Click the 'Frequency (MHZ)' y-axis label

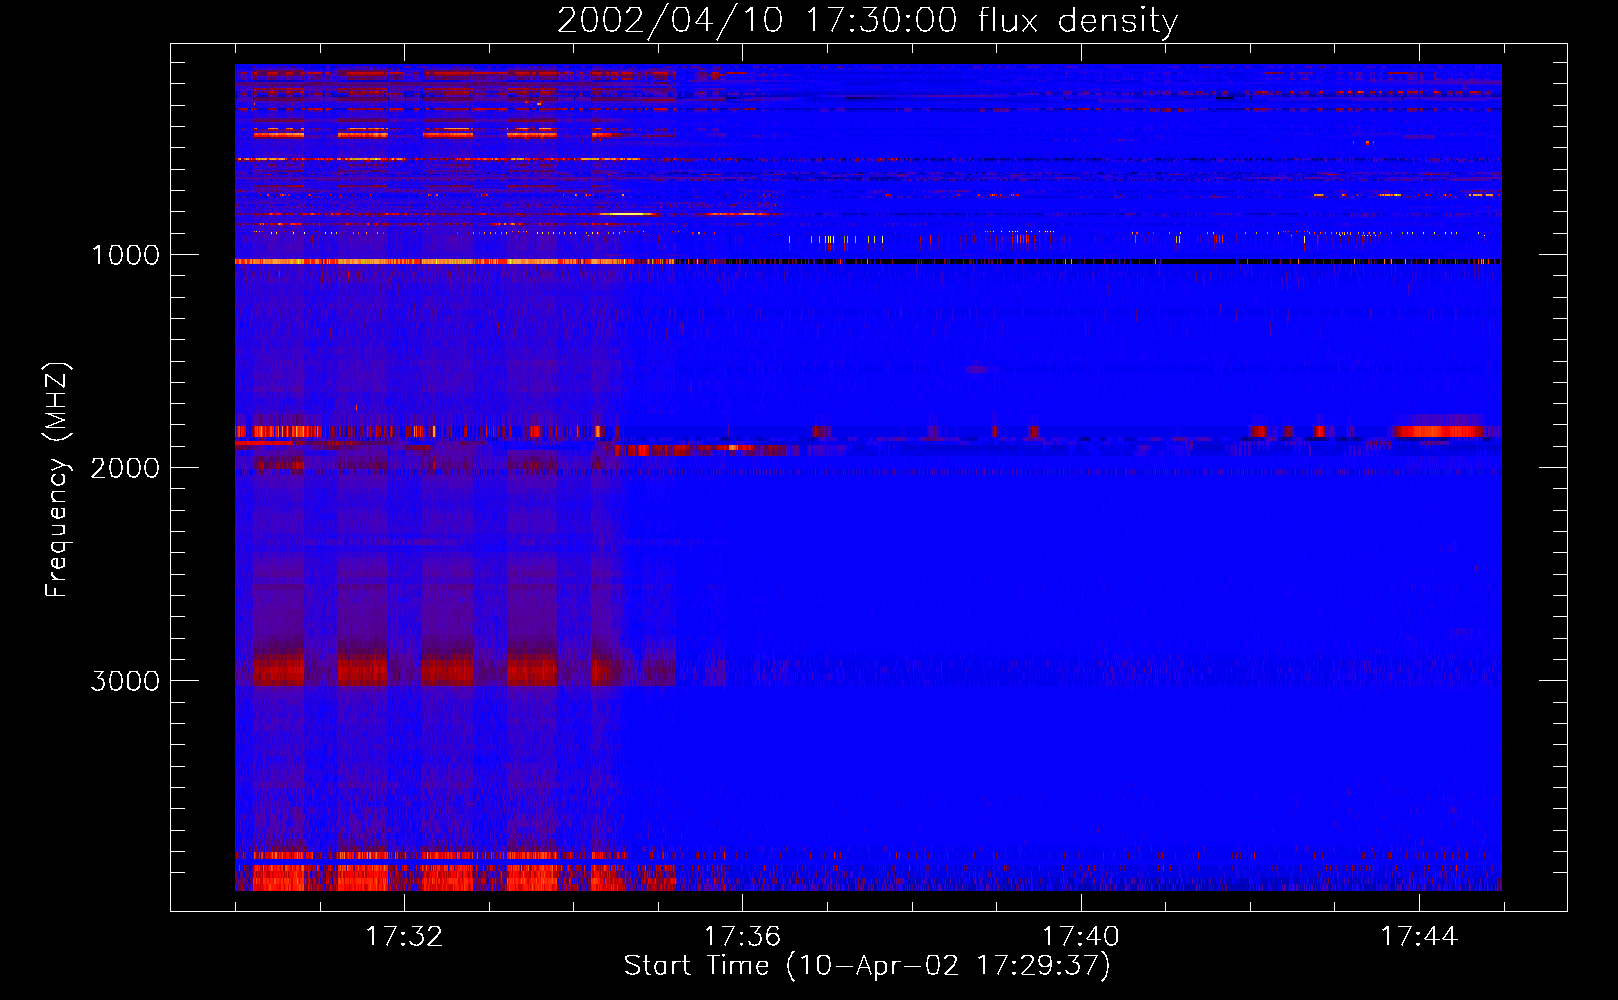pos(56,480)
